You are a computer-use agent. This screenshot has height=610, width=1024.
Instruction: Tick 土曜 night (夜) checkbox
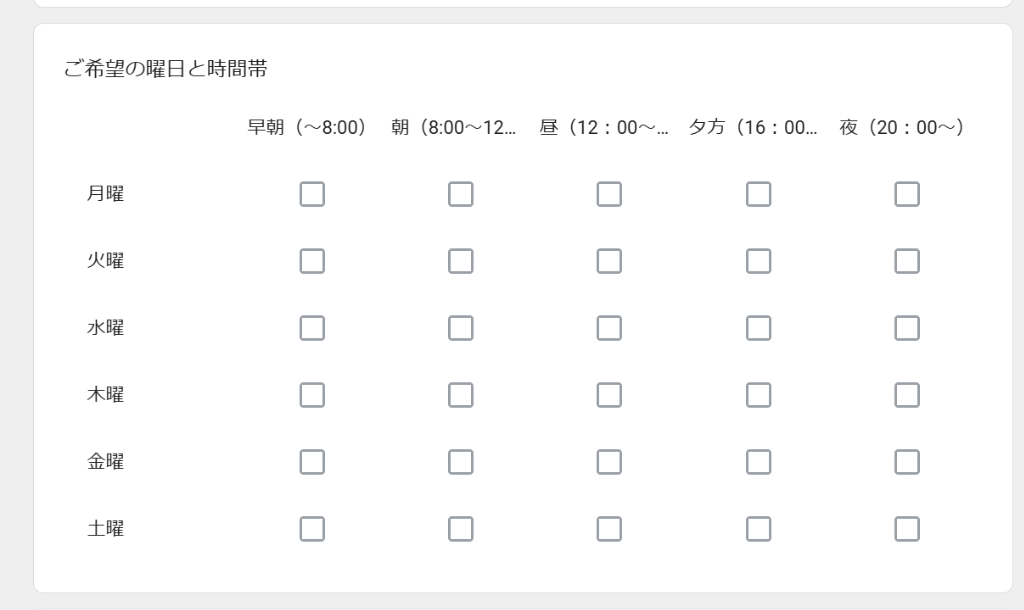[907, 528]
